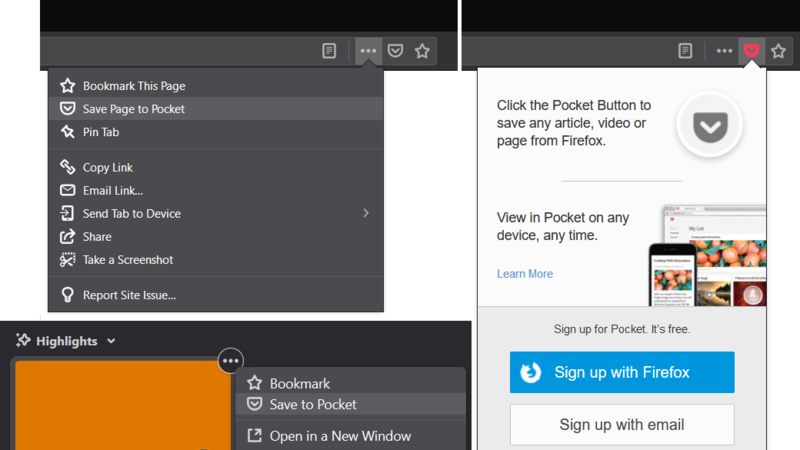Open Reader View icon in right toolbar
Image resolution: width=800 pixels, height=450 pixels.
pyautogui.click(x=685, y=51)
